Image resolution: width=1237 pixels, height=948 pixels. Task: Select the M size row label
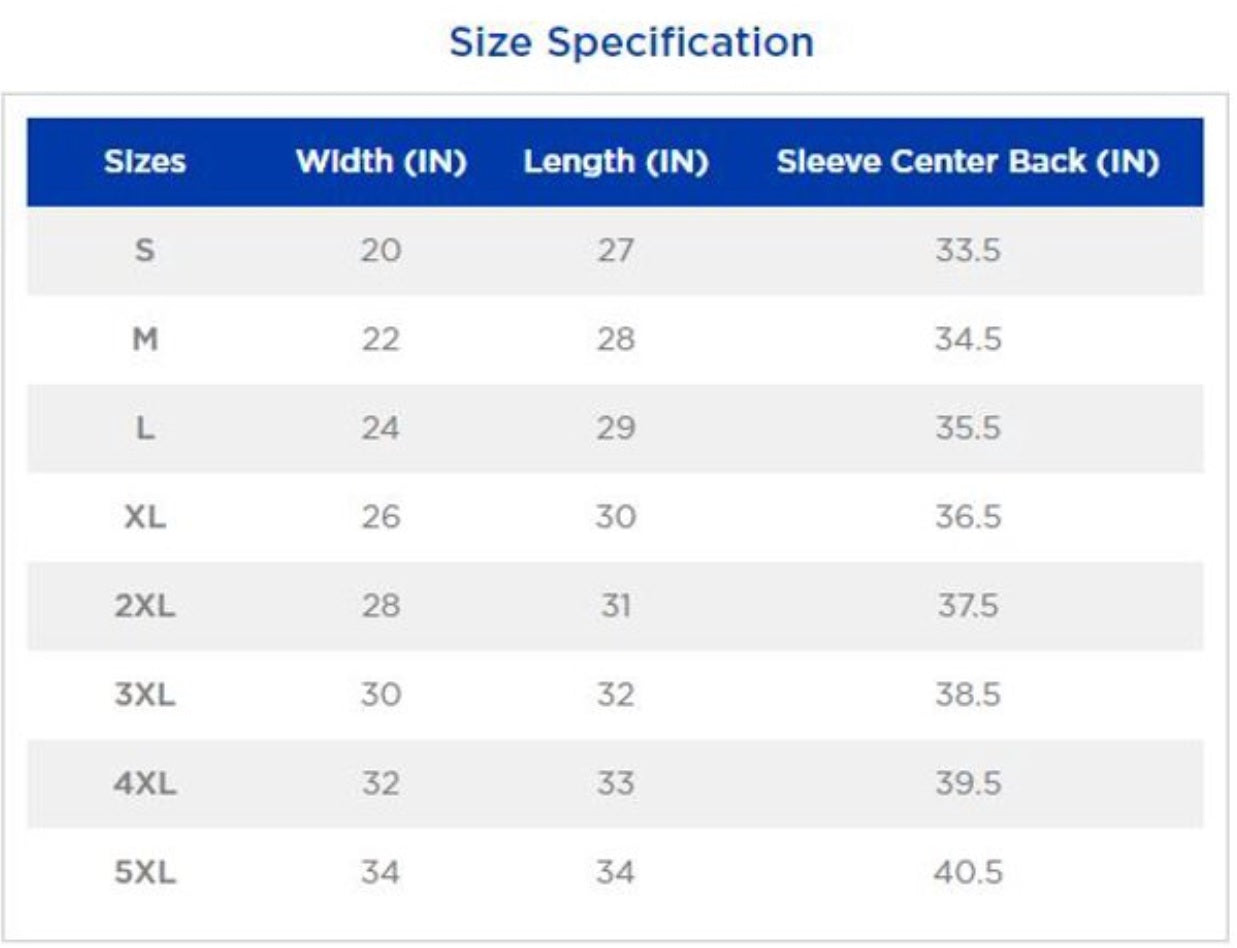[x=145, y=339]
